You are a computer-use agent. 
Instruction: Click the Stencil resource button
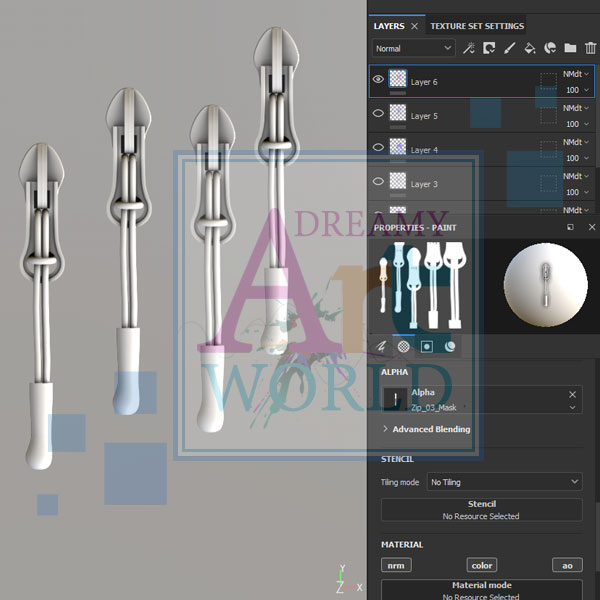481,510
